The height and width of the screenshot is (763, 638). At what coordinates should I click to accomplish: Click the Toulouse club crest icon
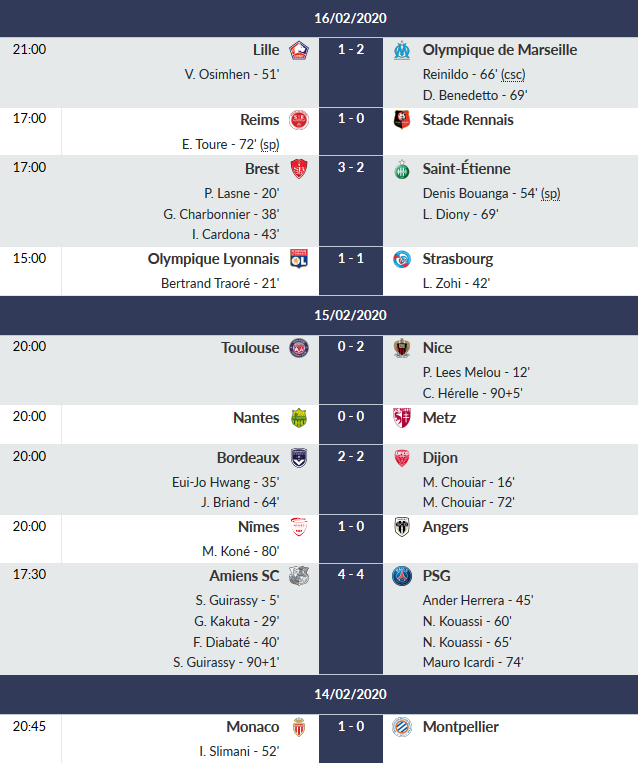298,348
